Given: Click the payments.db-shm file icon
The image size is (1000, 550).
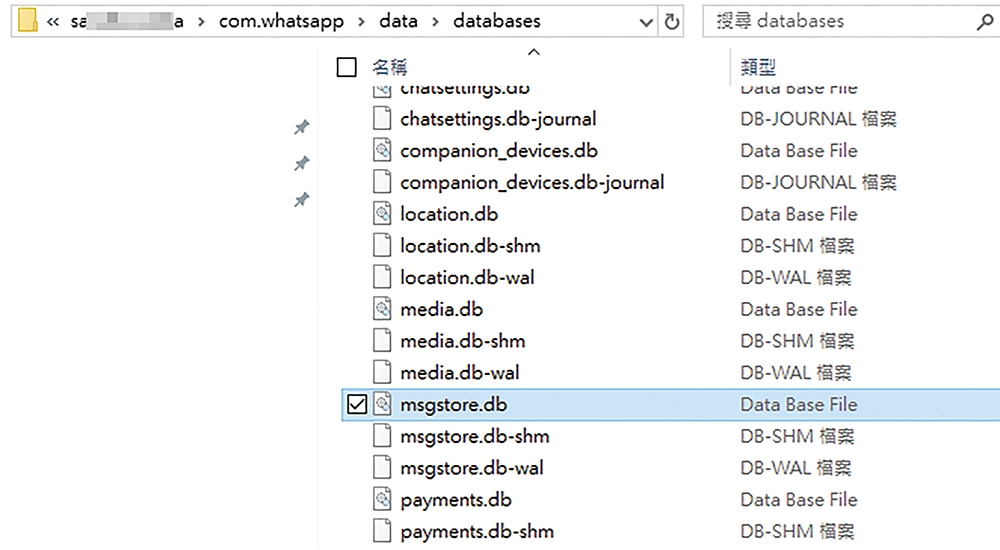Looking at the screenshot, I should [x=382, y=531].
